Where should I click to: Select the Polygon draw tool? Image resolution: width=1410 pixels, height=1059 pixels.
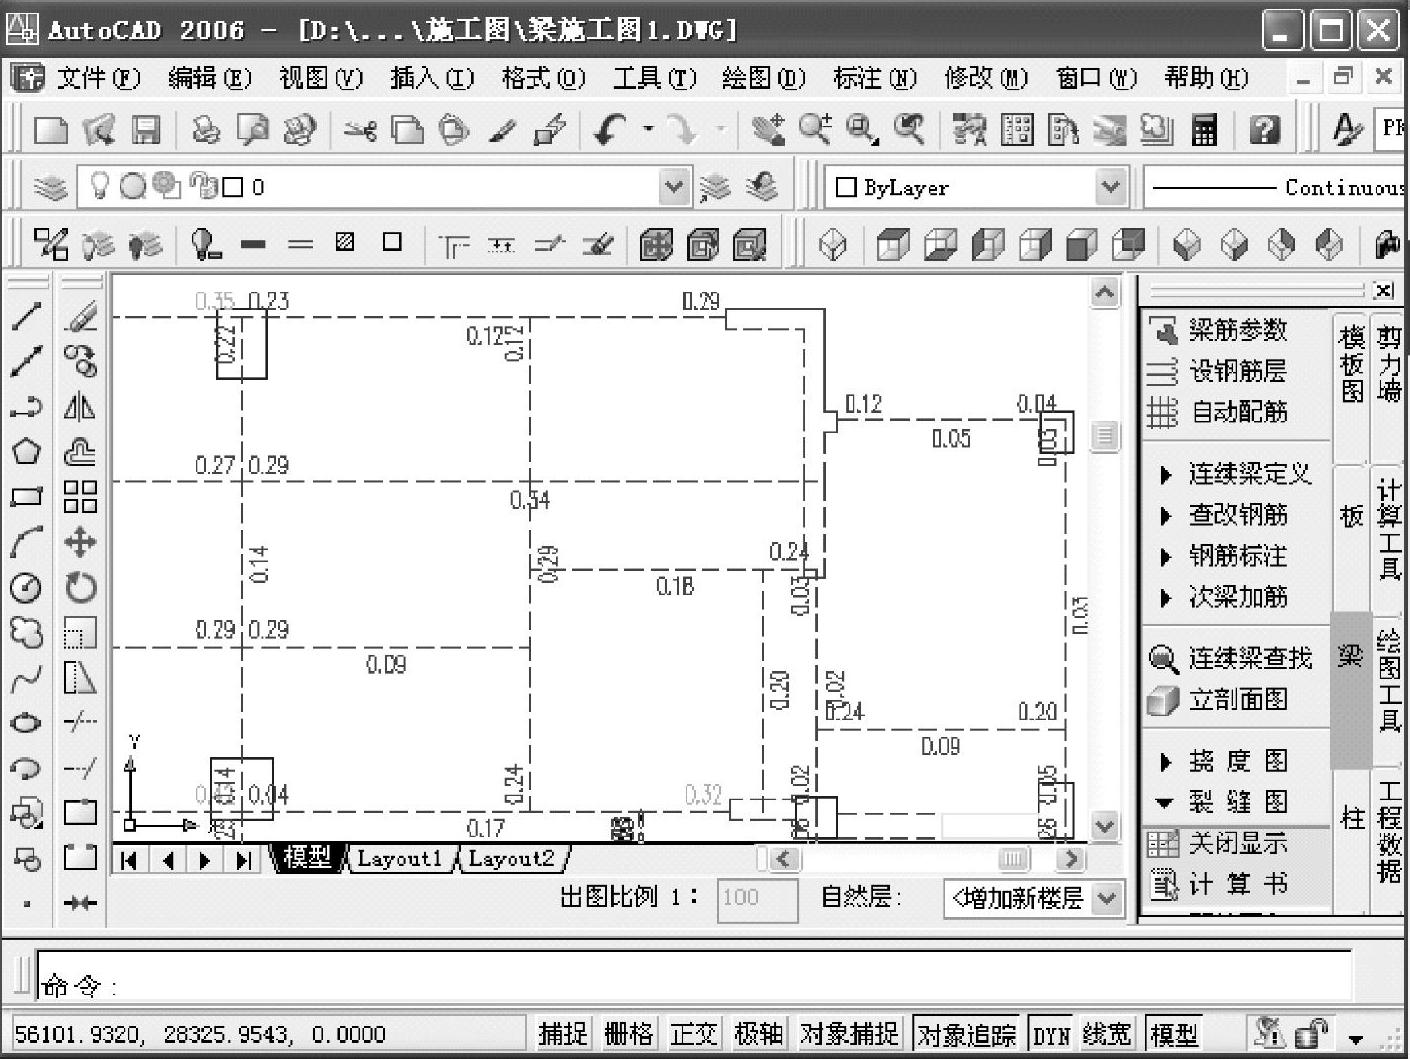(x=26, y=451)
